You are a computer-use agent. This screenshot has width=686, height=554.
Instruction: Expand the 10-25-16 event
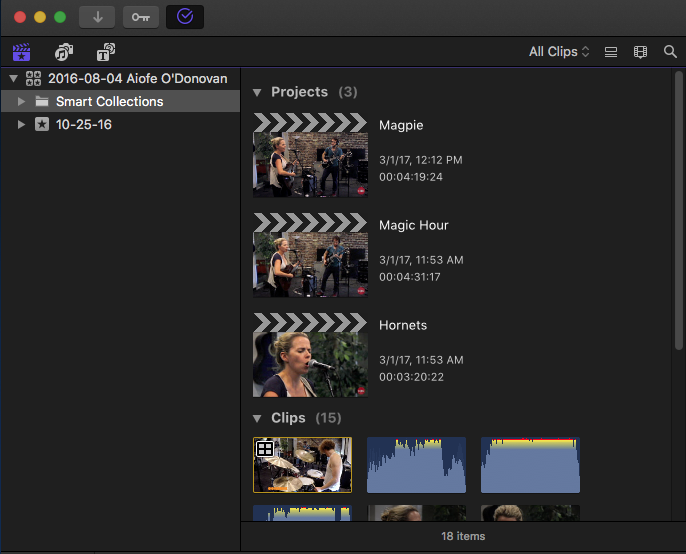click(x=22, y=125)
